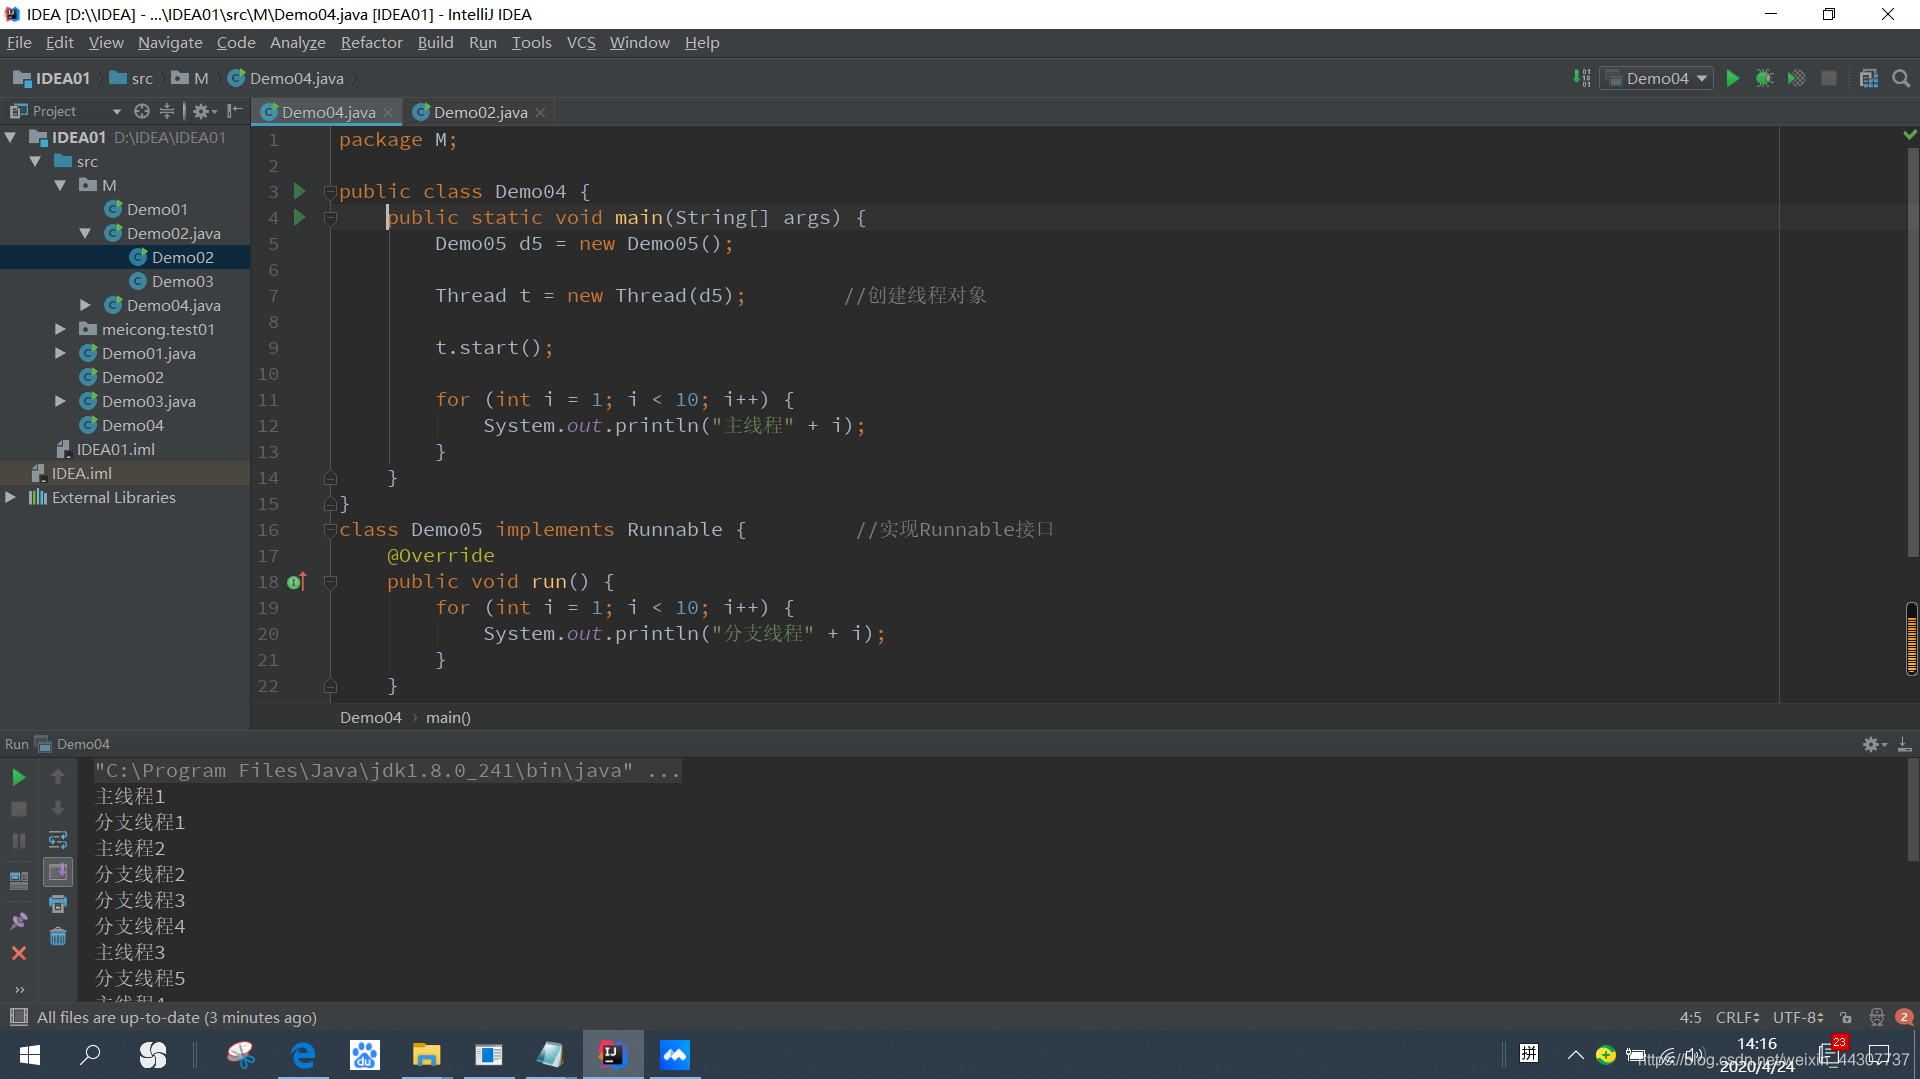Viewport: 1920px width, 1079px height.
Task: Expand the Demo04.java tree node
Action: tap(86, 305)
